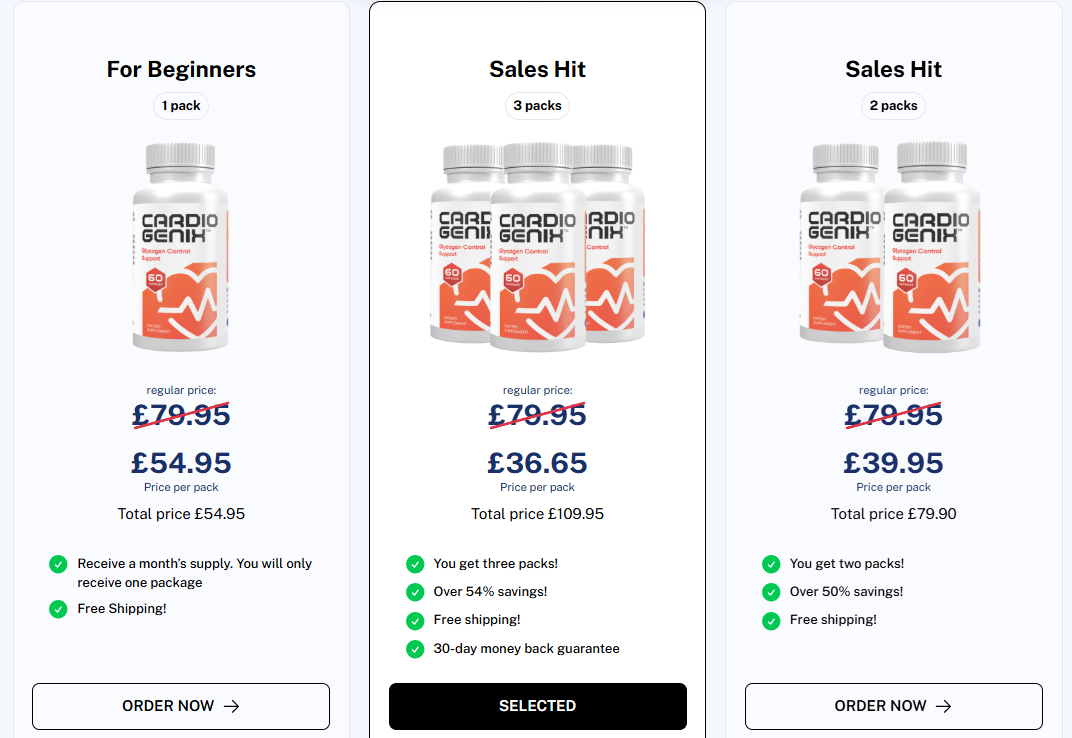Viewport: 1072px width, 738px height.
Task: Click the £36.65 price per pack text
Action: 537,462
